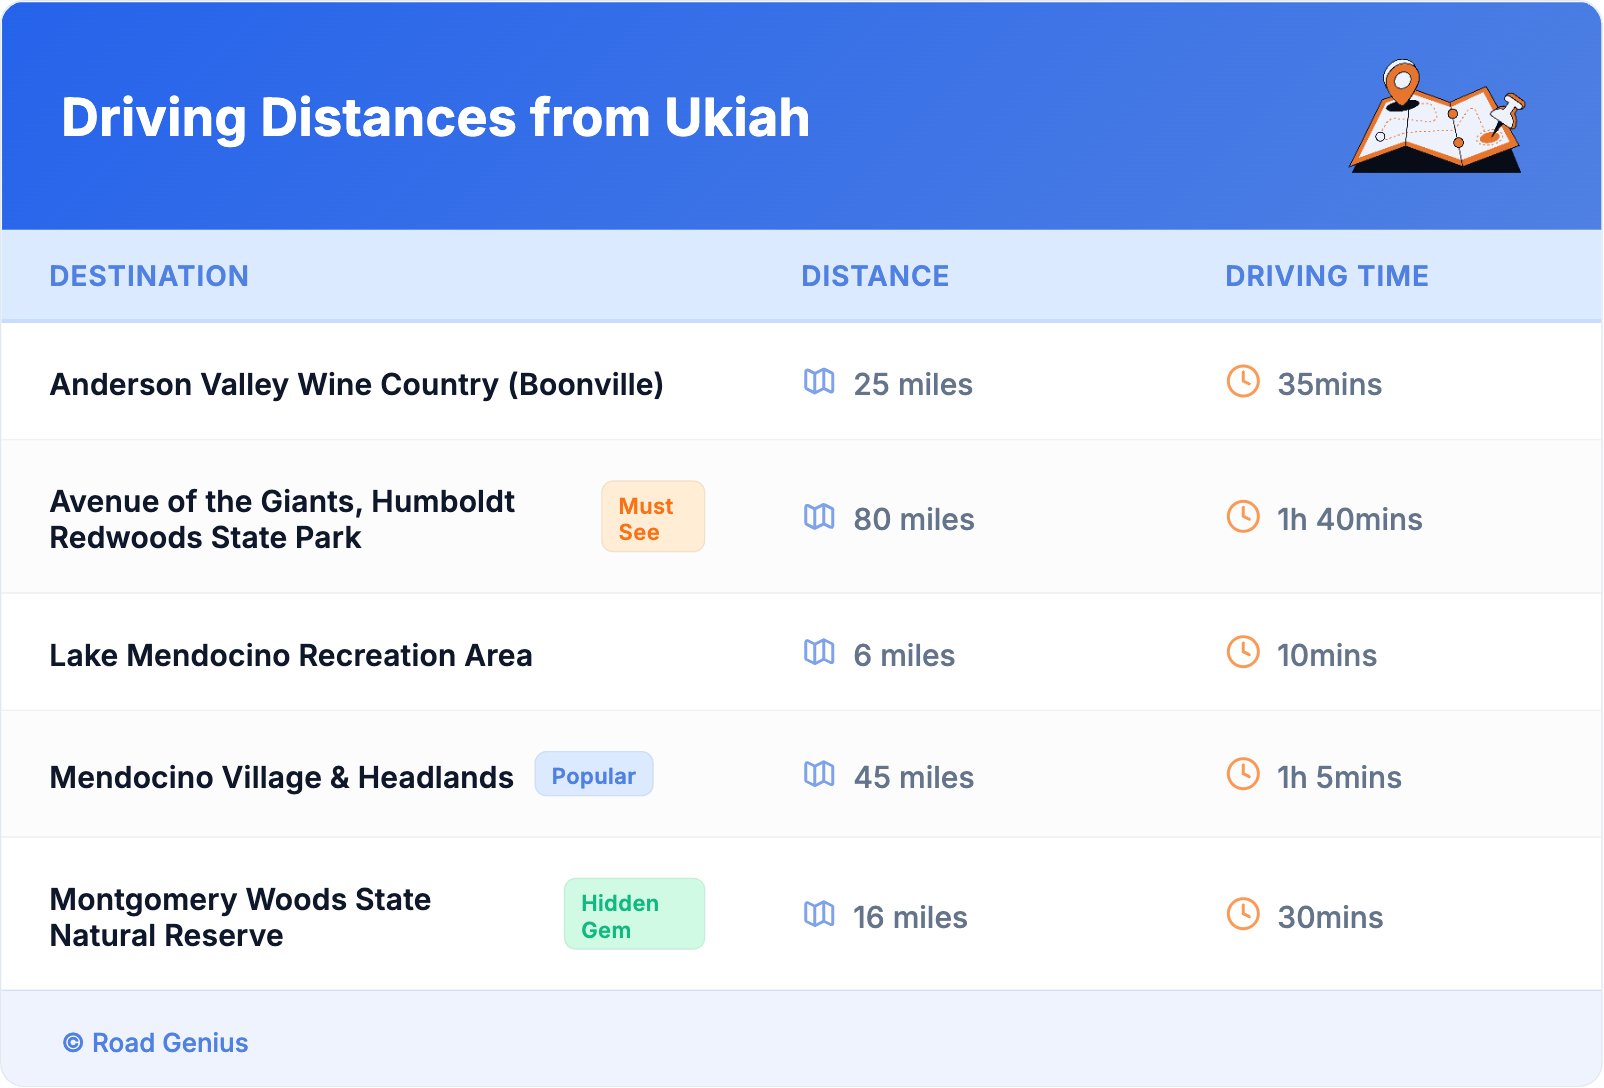This screenshot has width=1604, height=1088.
Task: Click the clock icon beside 1h 5mins
Action: point(1243,774)
